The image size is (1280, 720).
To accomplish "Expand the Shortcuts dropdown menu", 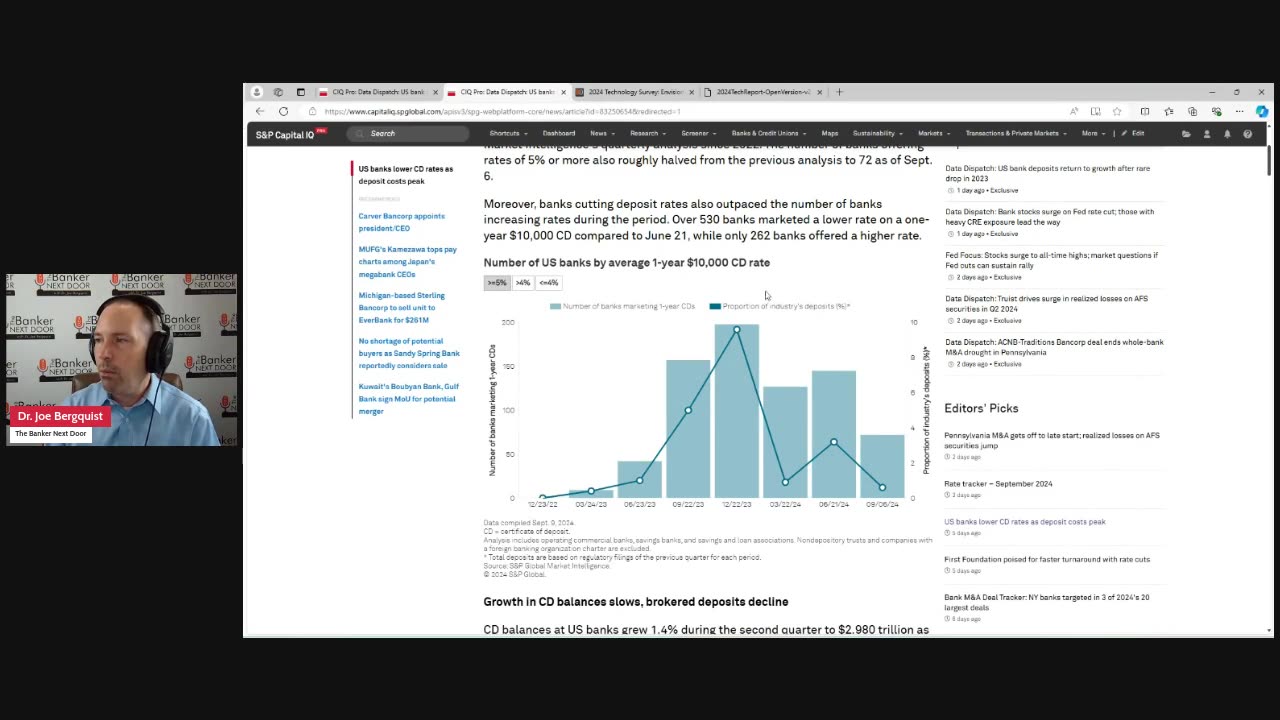I will pyautogui.click(x=508, y=133).
